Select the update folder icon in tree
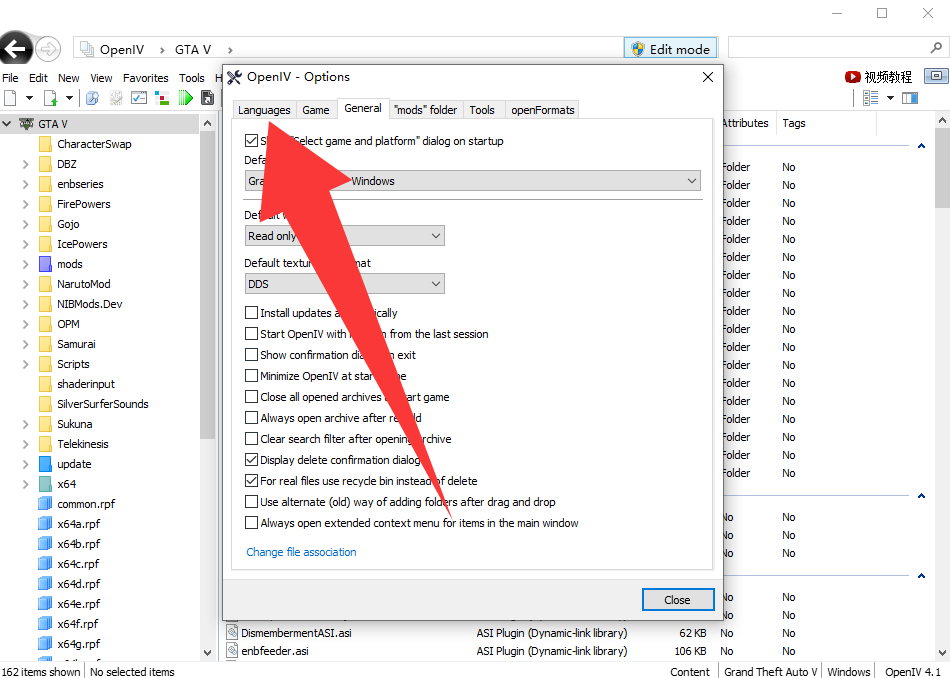The image size is (950, 678). click(45, 464)
